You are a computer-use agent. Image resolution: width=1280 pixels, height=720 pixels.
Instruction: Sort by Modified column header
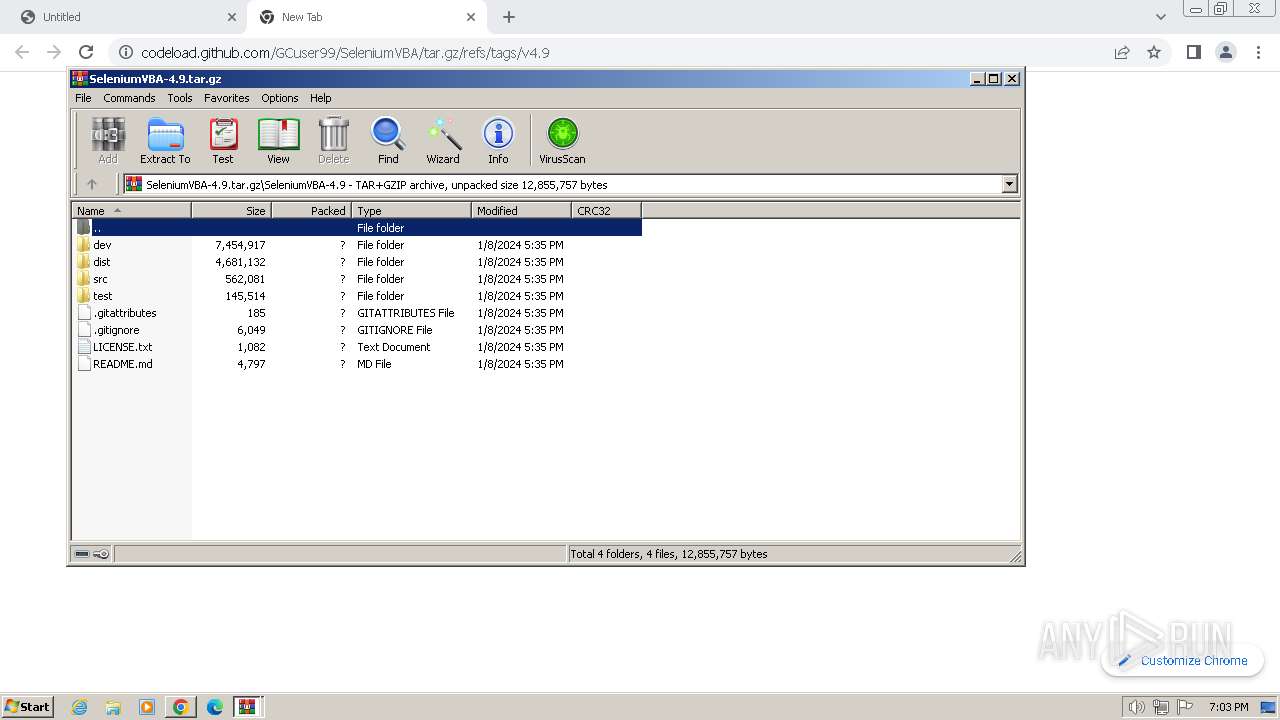coord(521,210)
